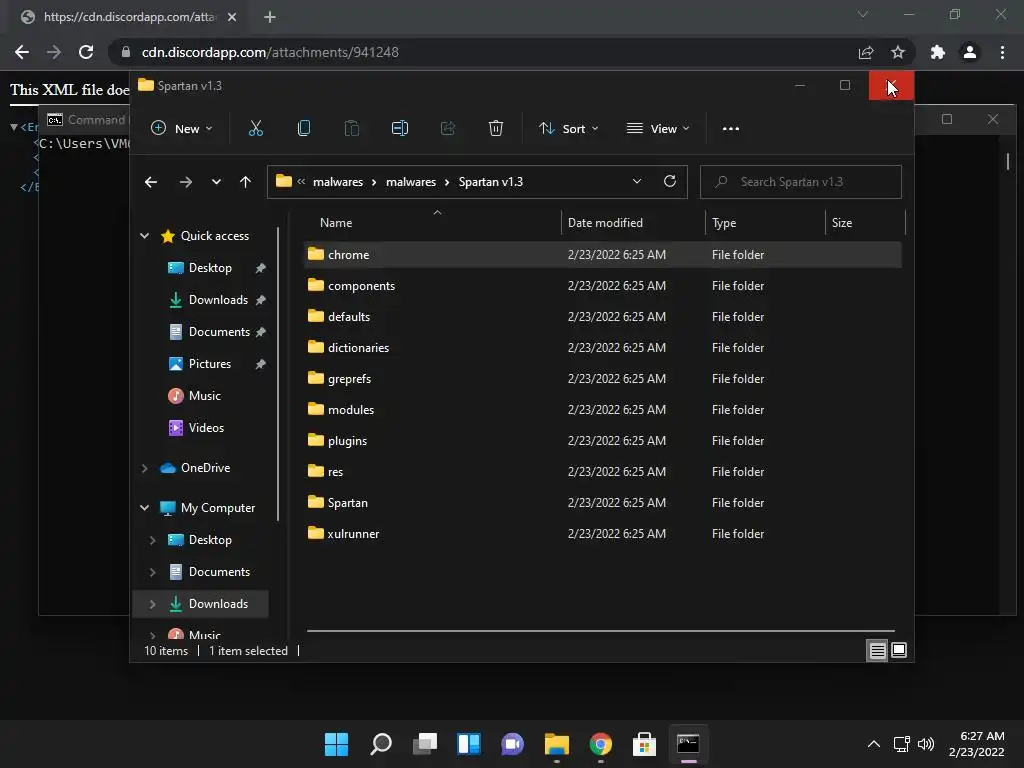
Task: Open a new Chrome tab
Action: click(x=270, y=17)
